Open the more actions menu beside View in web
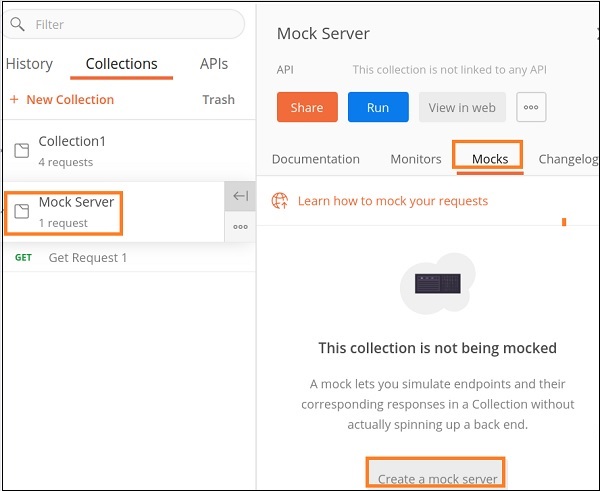Screen dimensions: 600x491 tap(529, 108)
